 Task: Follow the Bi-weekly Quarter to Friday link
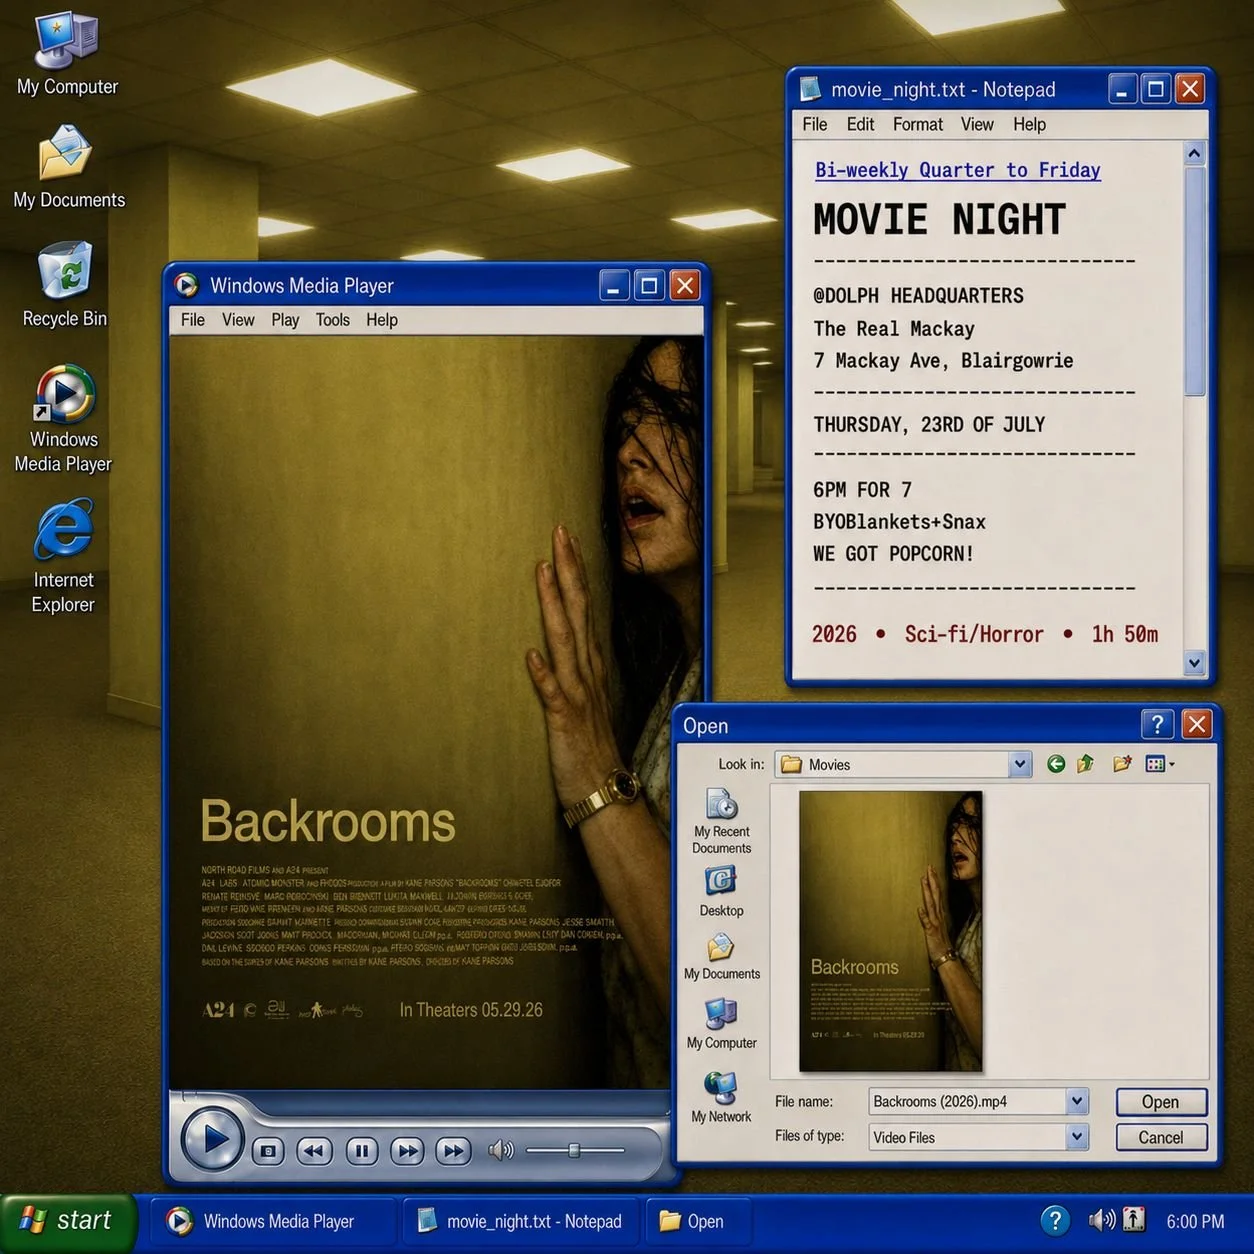(x=958, y=170)
